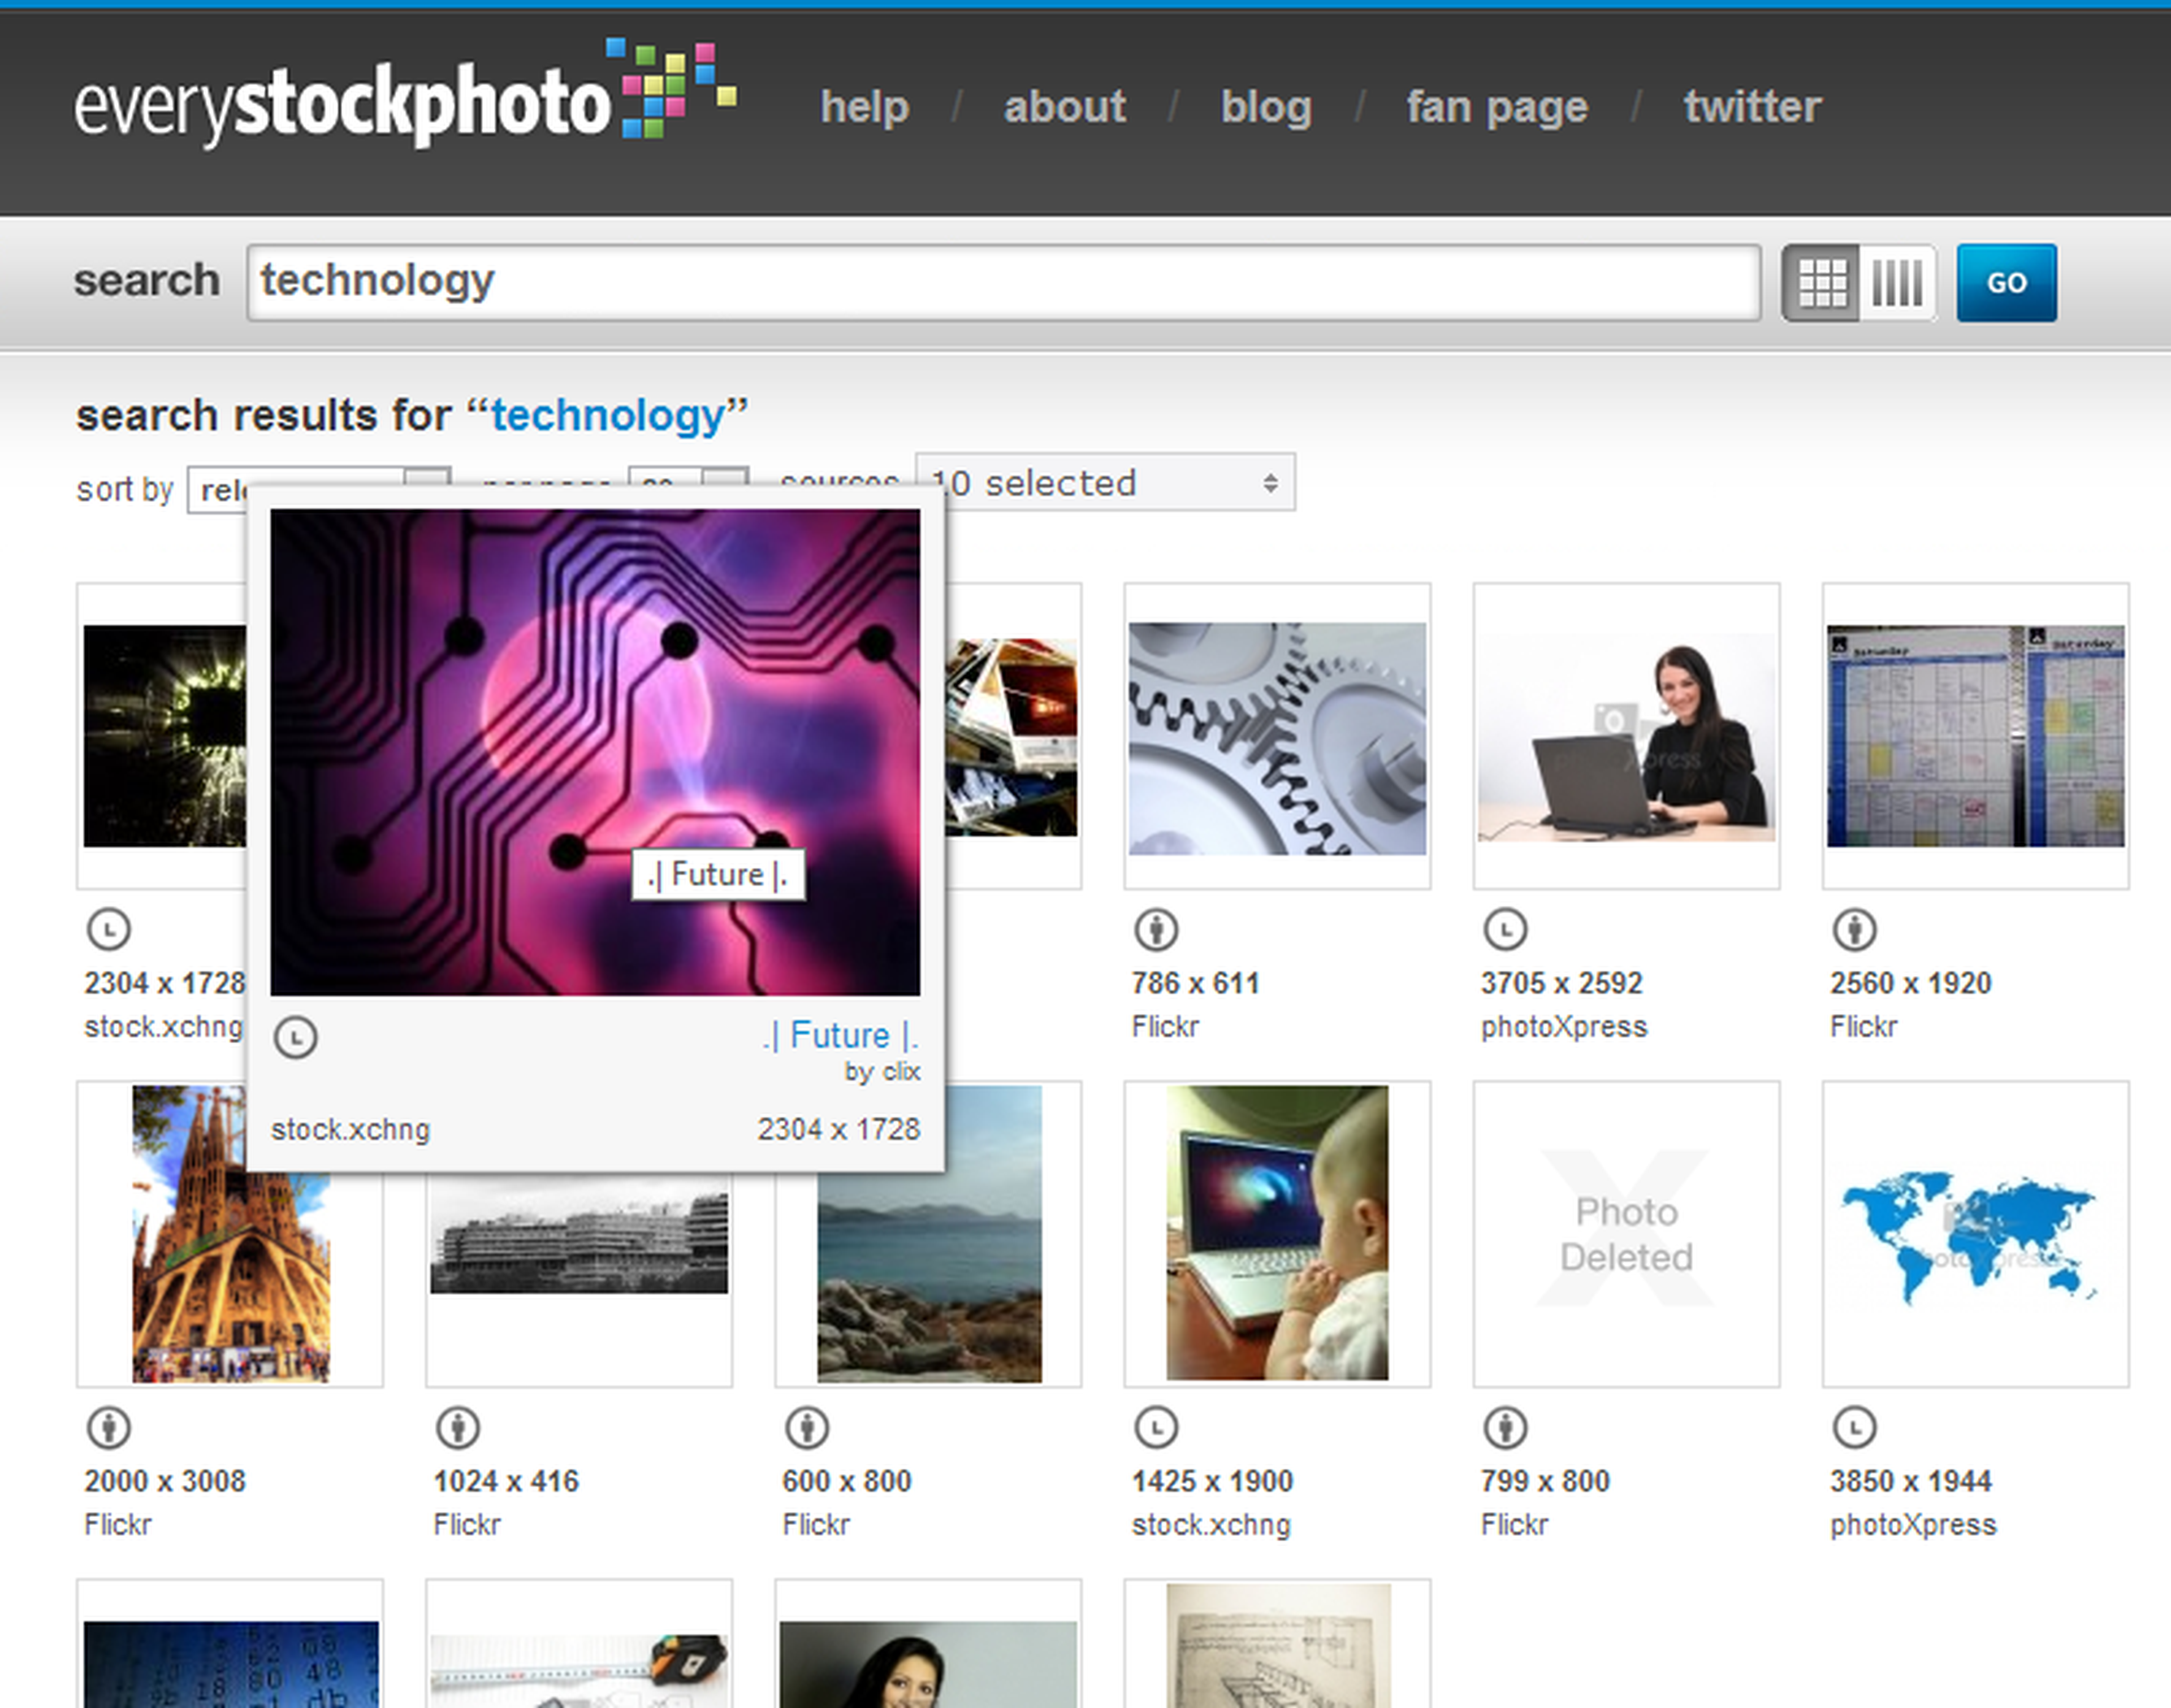Open the gears thumbnail 786 x 611
Viewport: 2171px width, 1708px height.
(1277, 738)
